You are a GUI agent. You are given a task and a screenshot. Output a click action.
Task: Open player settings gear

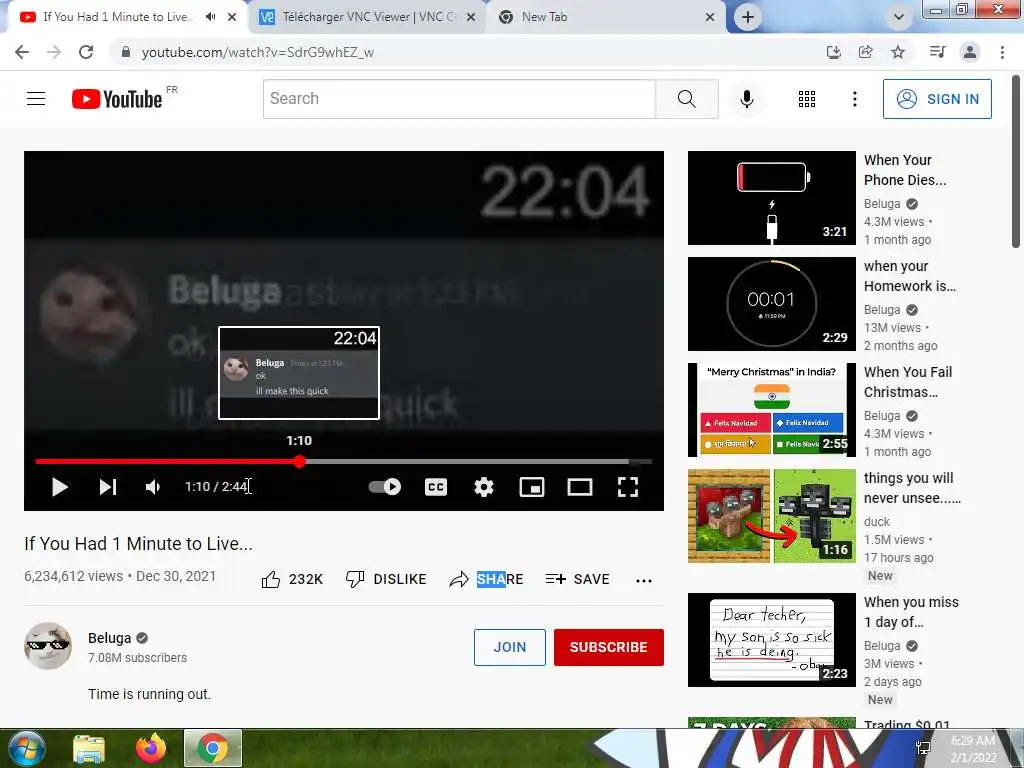(483, 487)
